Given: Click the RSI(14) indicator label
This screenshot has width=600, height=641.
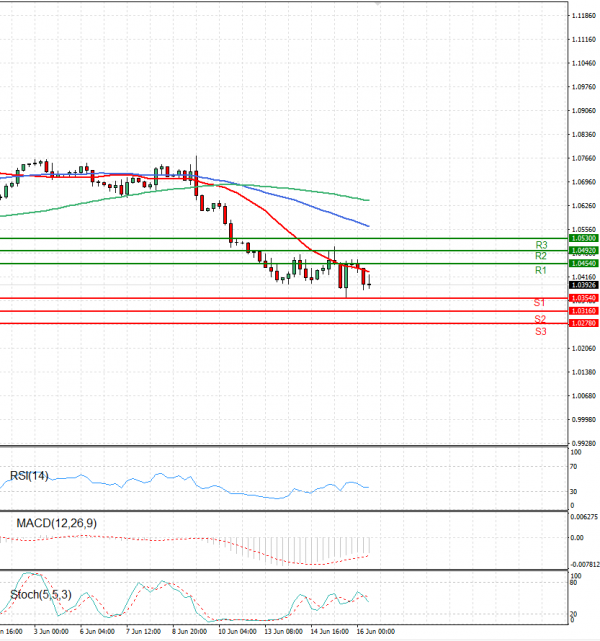Looking at the screenshot, I should click(29, 476).
